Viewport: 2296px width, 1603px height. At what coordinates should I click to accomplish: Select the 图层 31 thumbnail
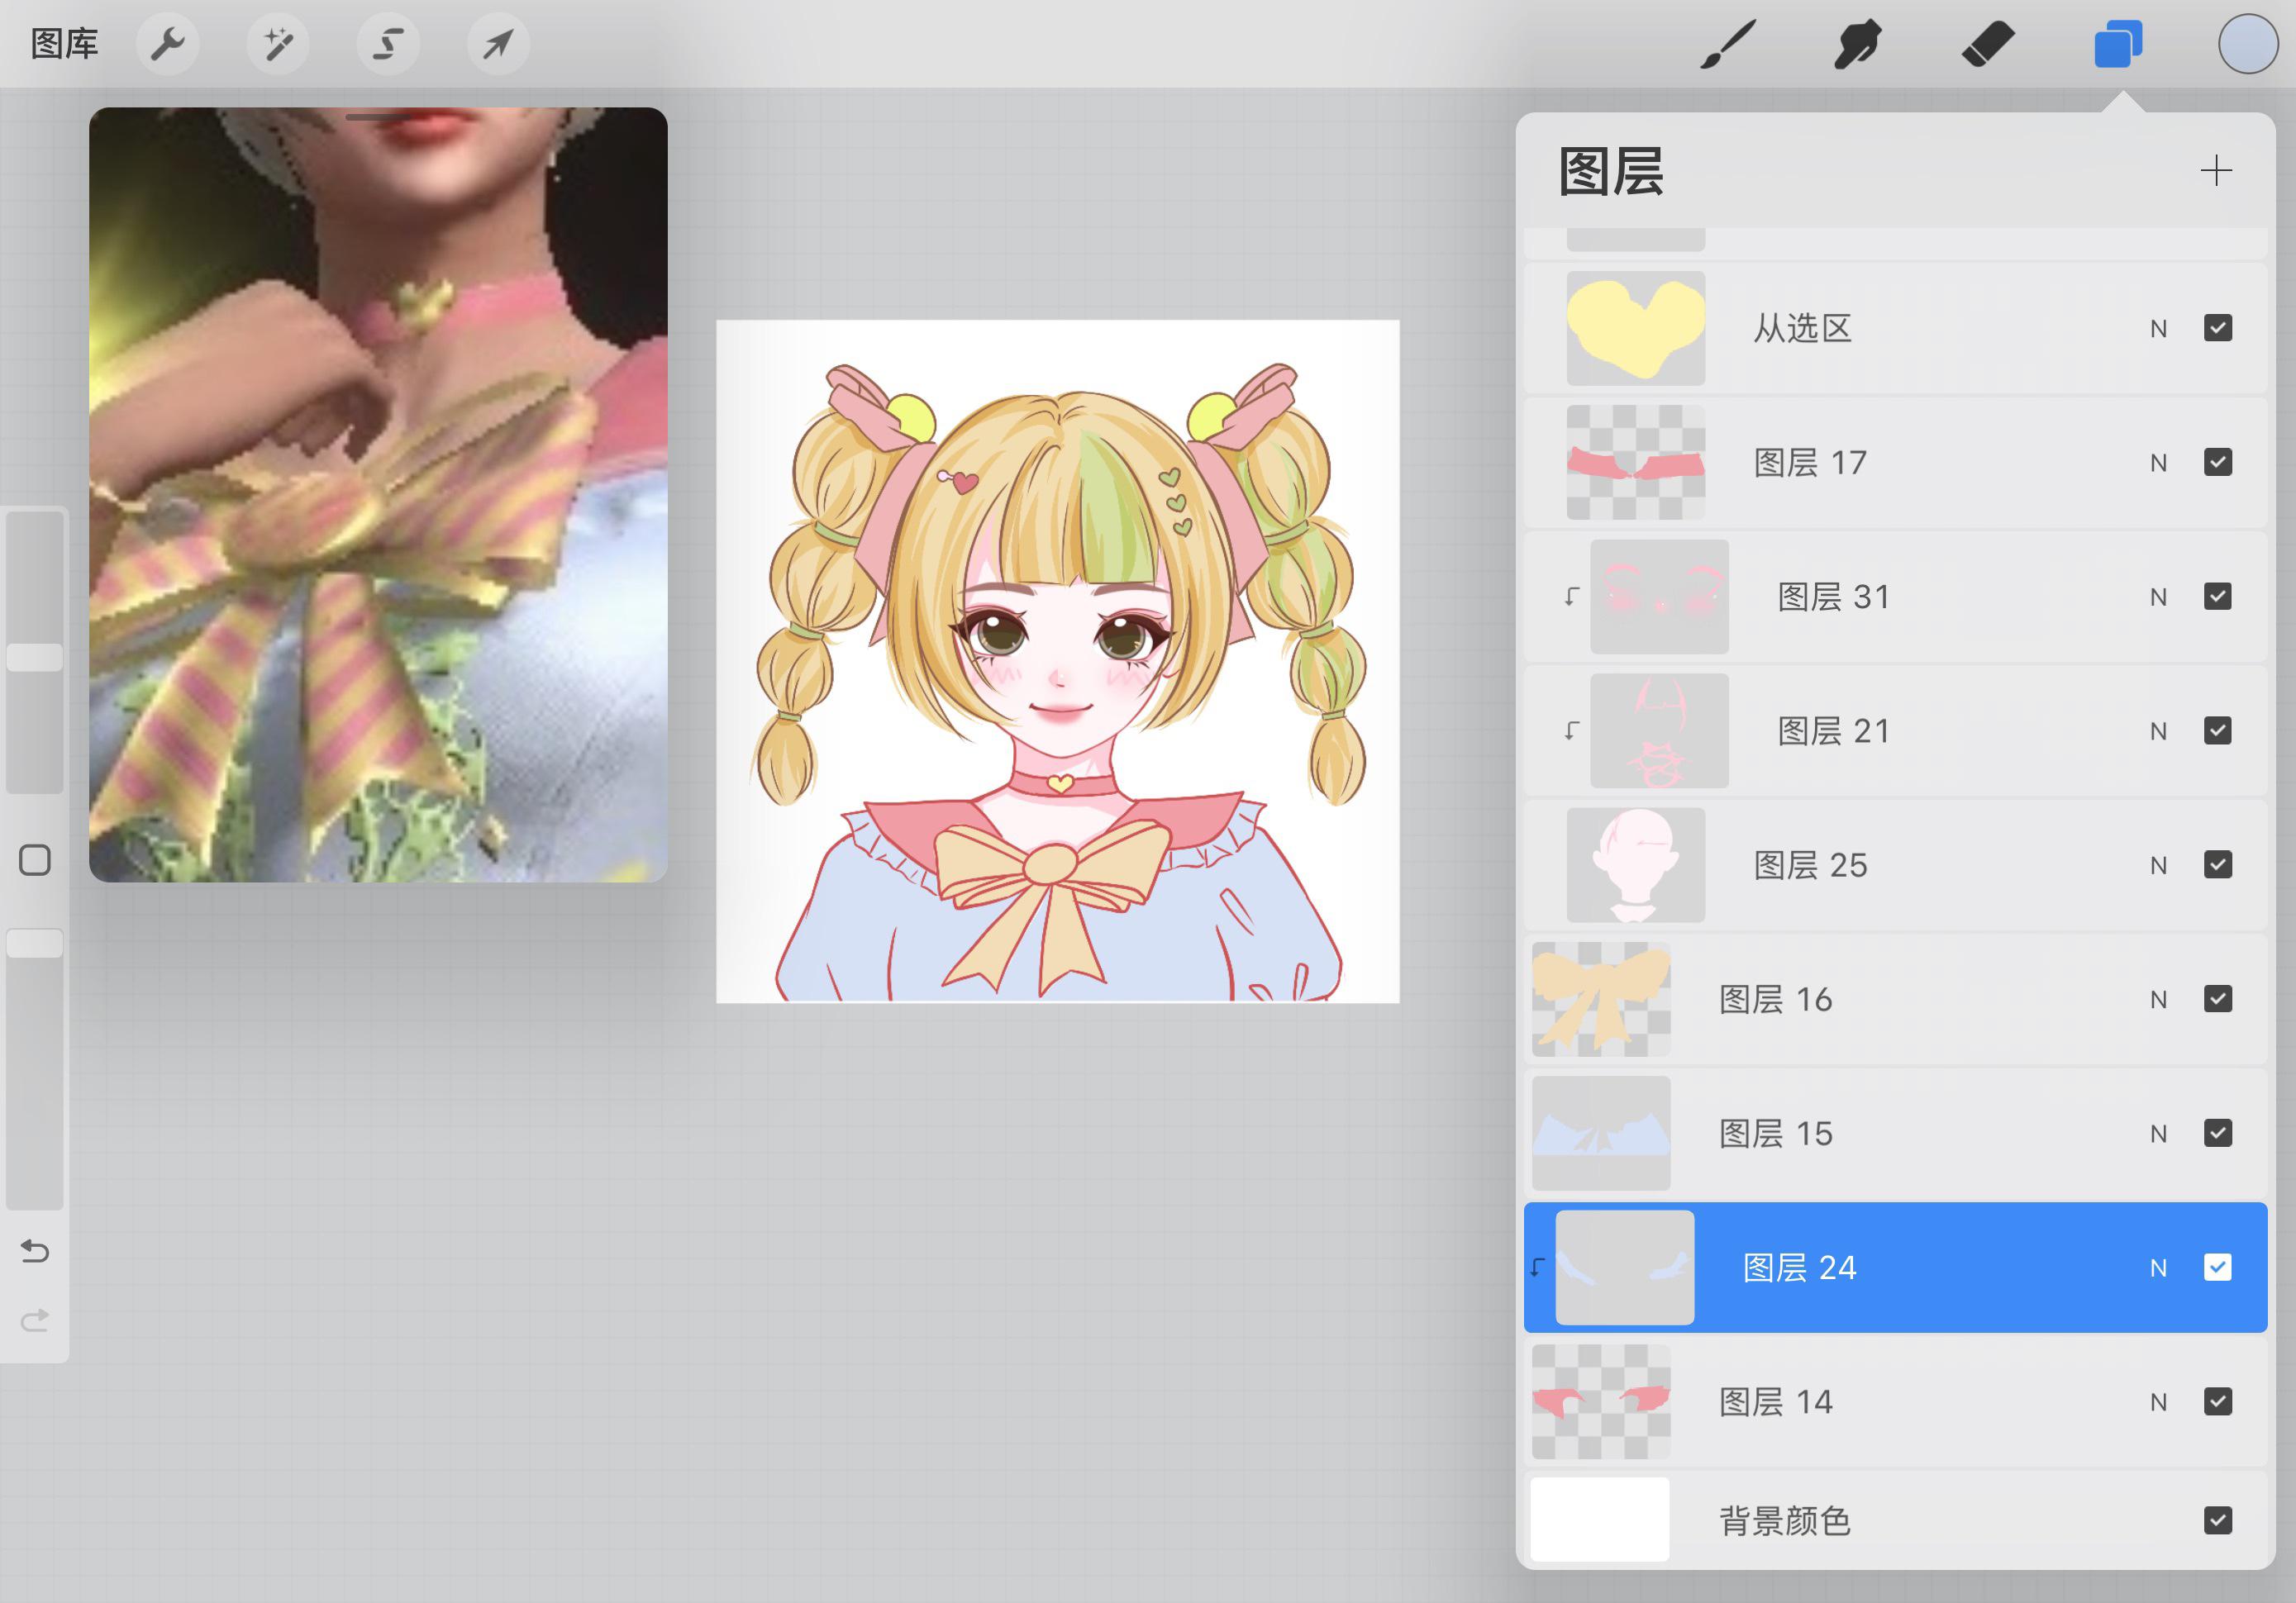click(1659, 596)
